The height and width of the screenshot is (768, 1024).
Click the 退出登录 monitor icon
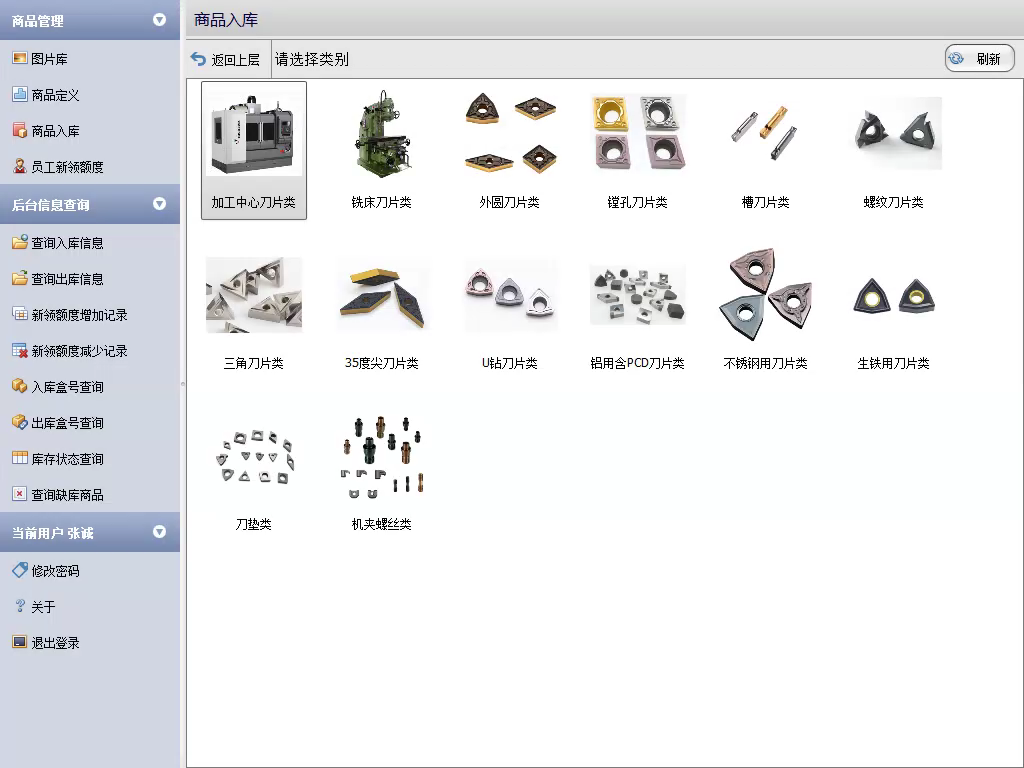(20, 642)
